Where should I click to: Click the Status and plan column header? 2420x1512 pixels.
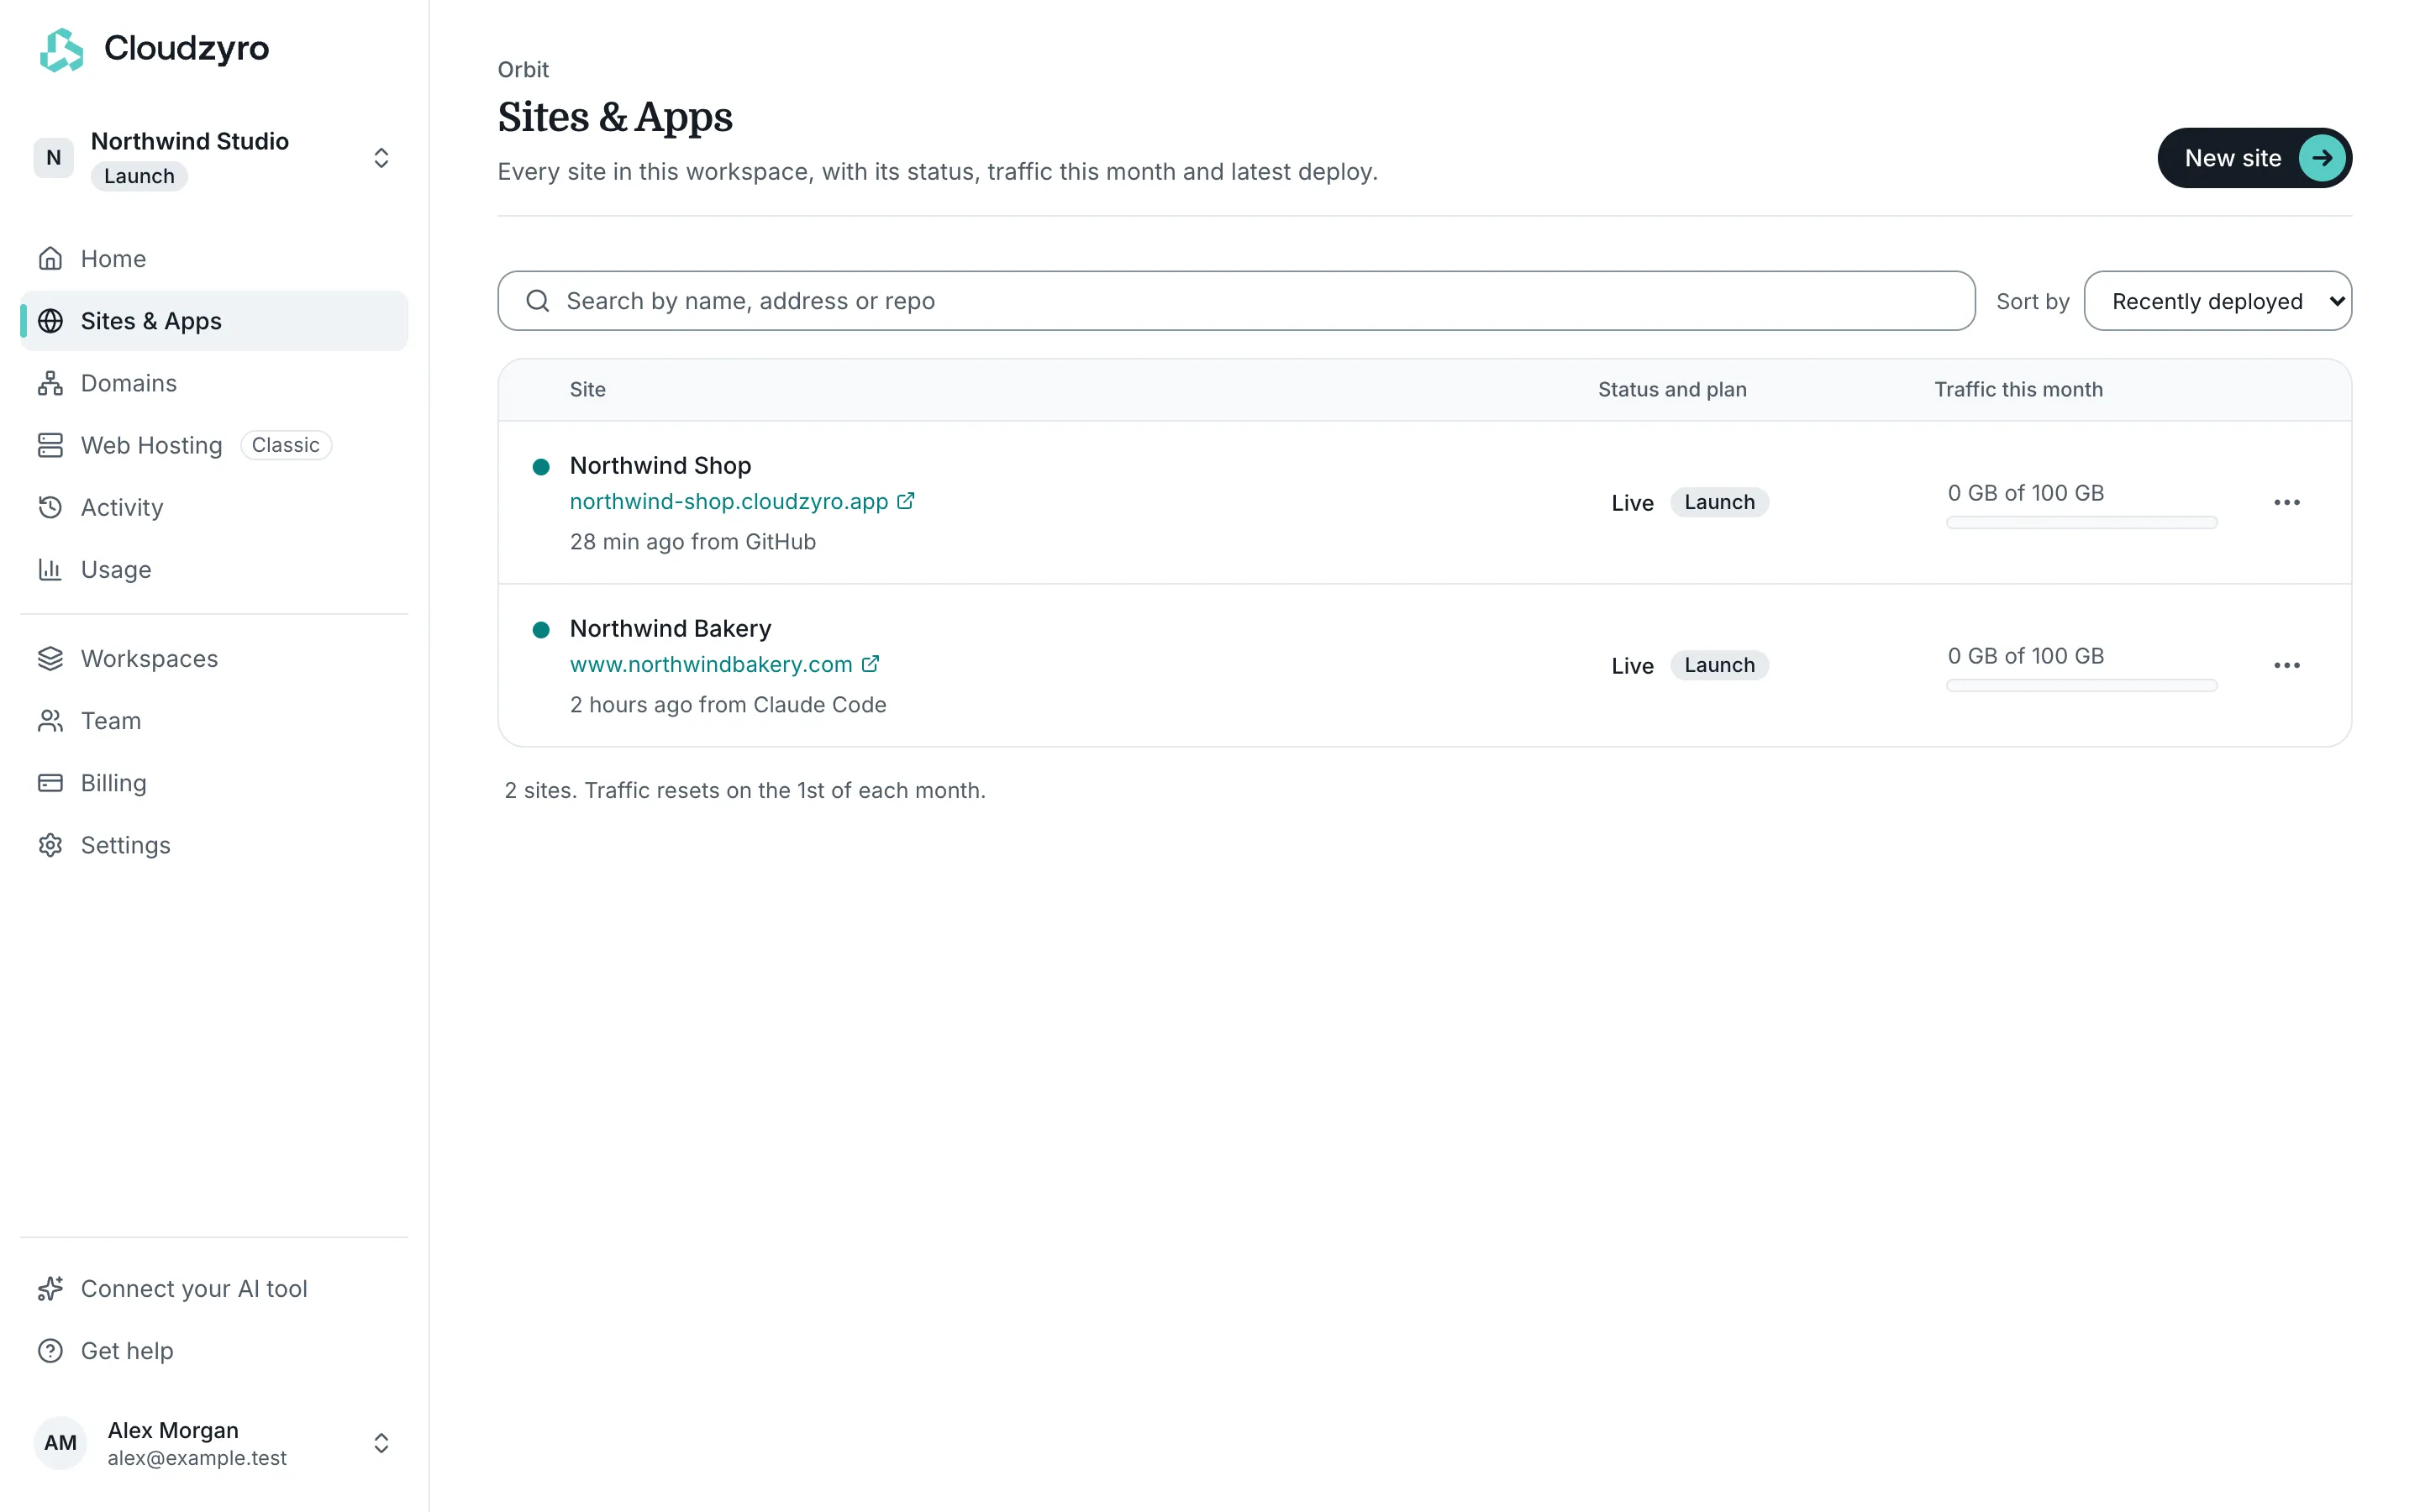coord(1672,390)
